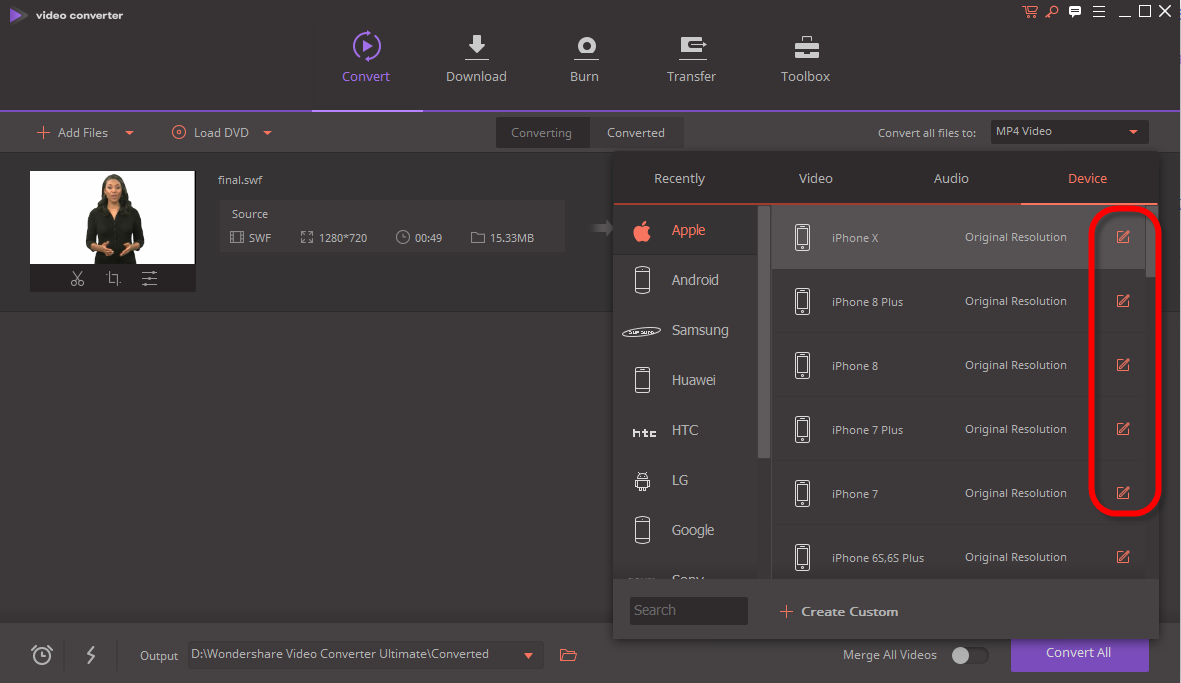Toggle the Merge All Videos switch
Image resolution: width=1181 pixels, height=683 pixels.
(x=969, y=655)
